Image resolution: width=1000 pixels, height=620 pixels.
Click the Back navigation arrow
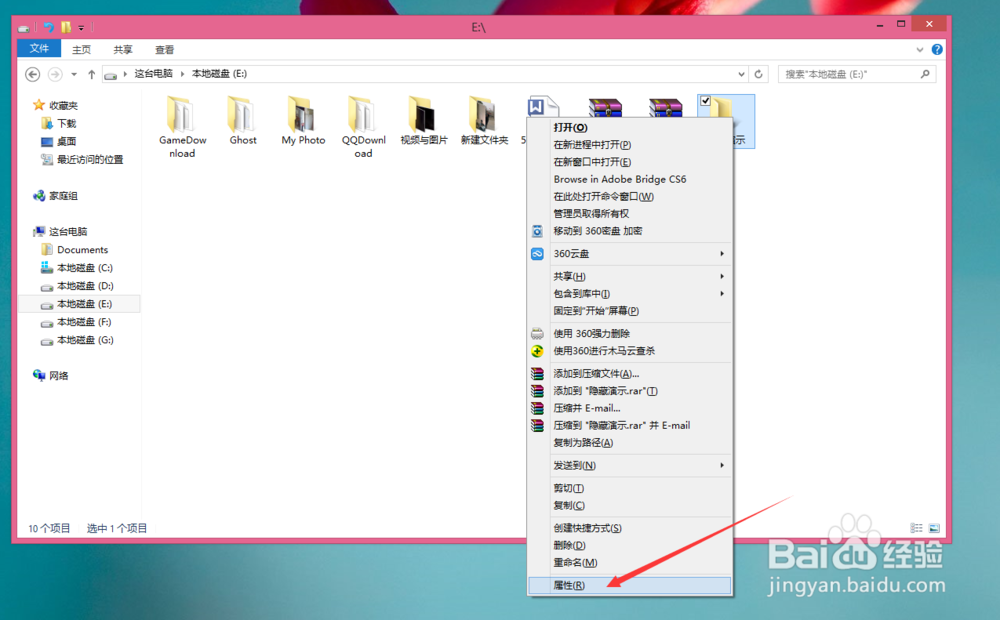(x=33, y=74)
